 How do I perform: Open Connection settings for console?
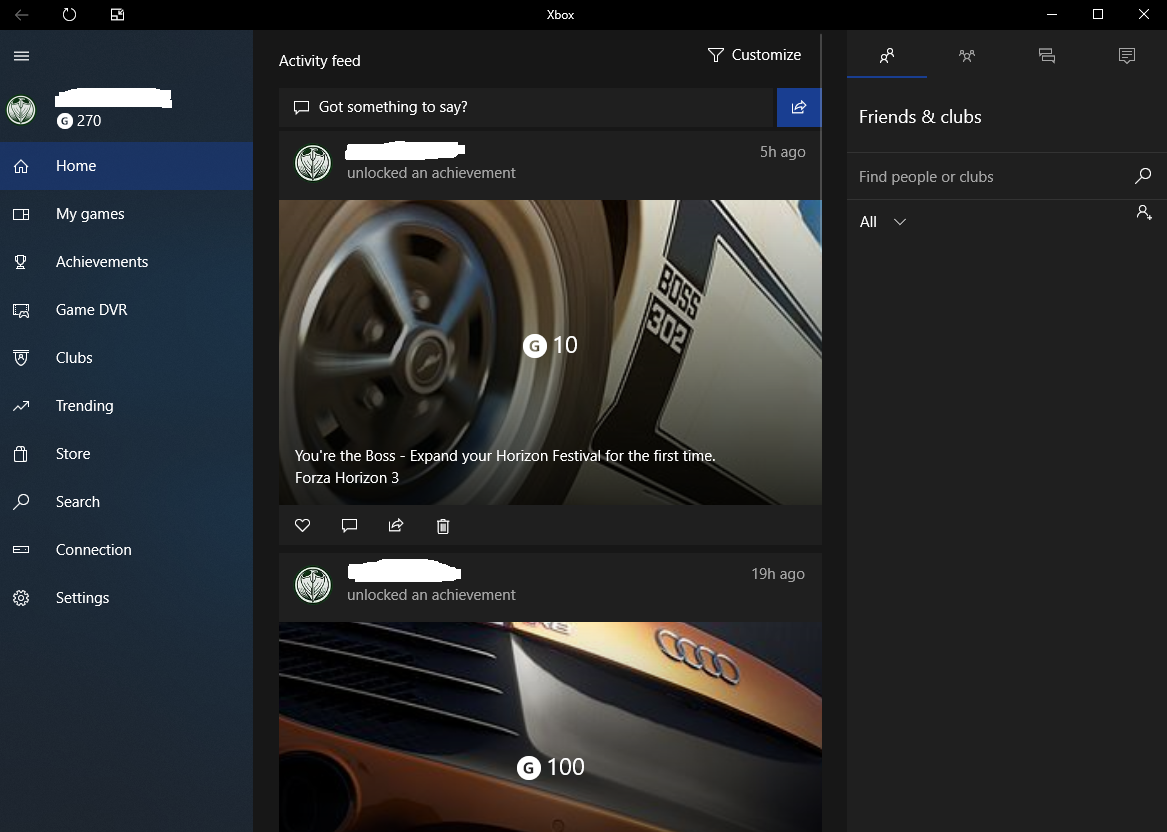127,550
